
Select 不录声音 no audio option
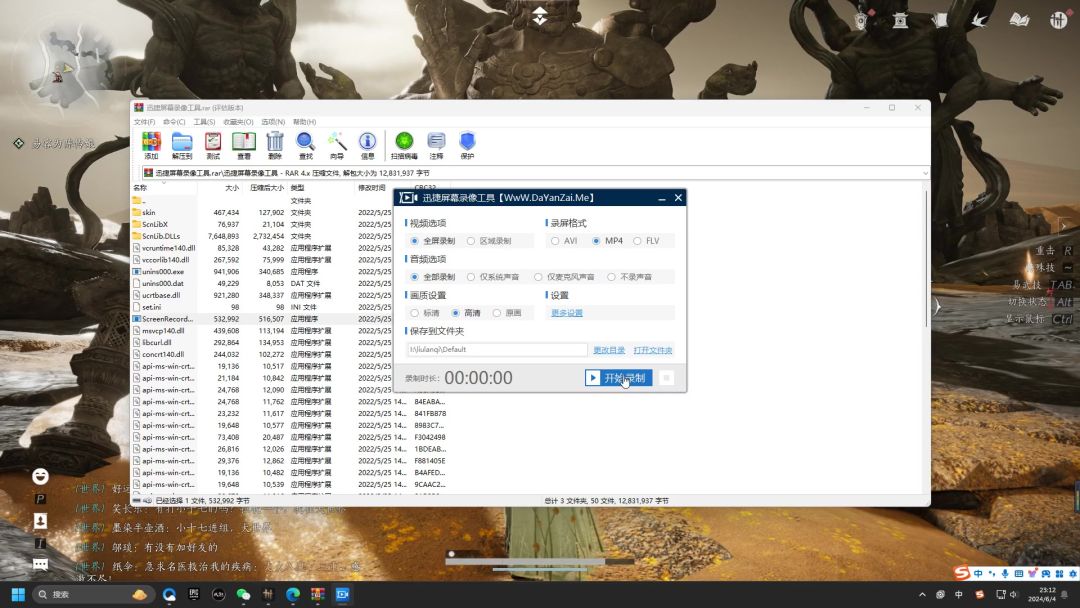[630, 277]
